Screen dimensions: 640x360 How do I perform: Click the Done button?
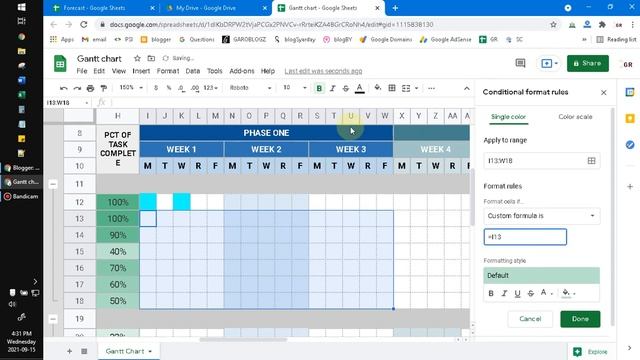pyautogui.click(x=580, y=319)
